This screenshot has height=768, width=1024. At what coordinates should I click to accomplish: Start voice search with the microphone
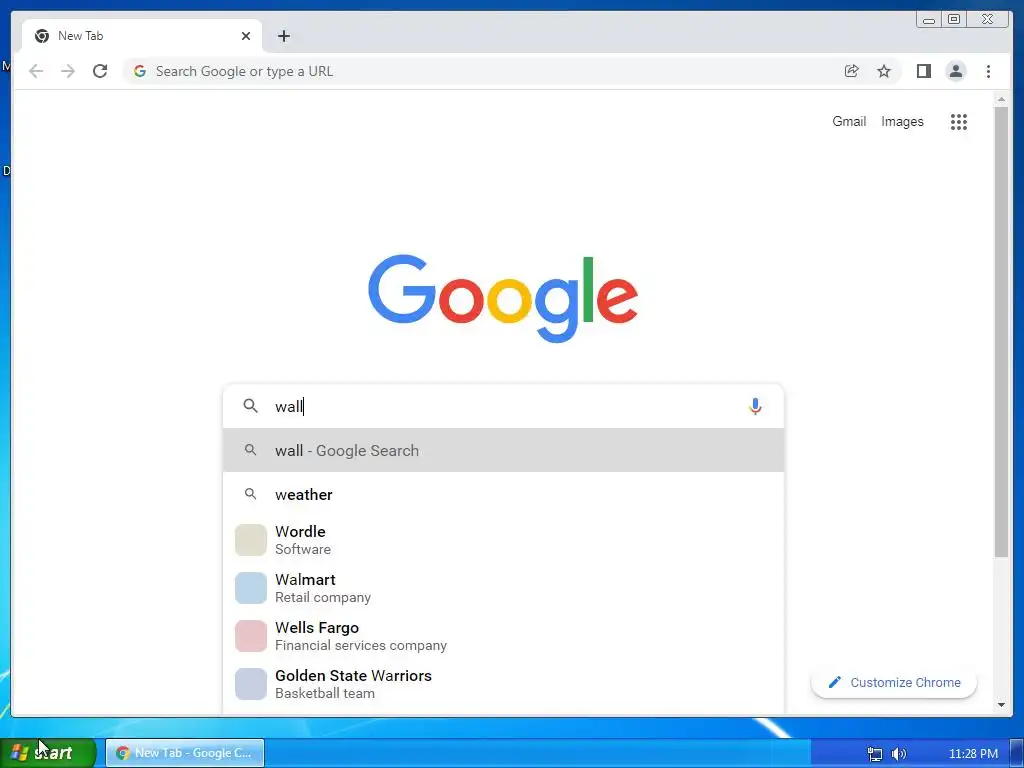coord(755,406)
